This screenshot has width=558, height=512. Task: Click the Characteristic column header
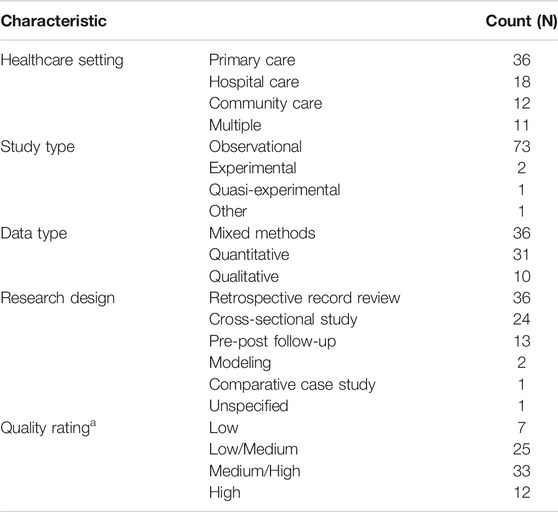click(53, 21)
